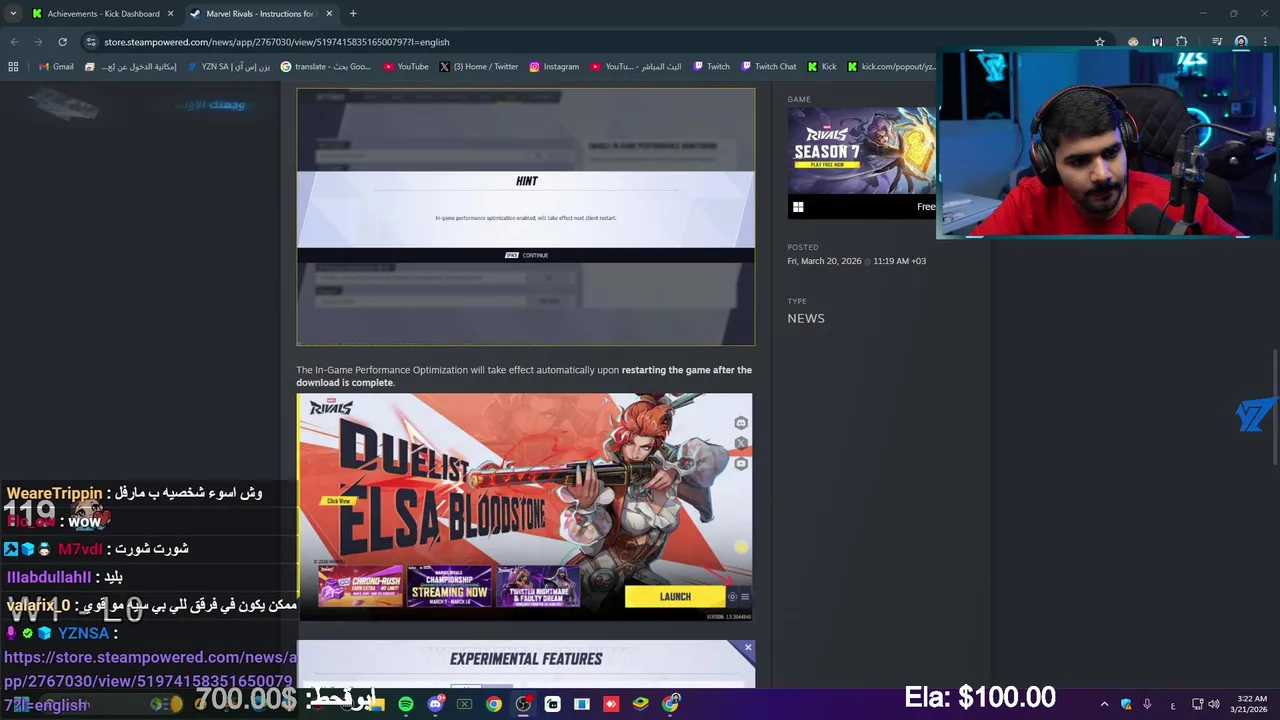Click the Free label under the game banner
Screen dimensions: 1280x720
926,207
